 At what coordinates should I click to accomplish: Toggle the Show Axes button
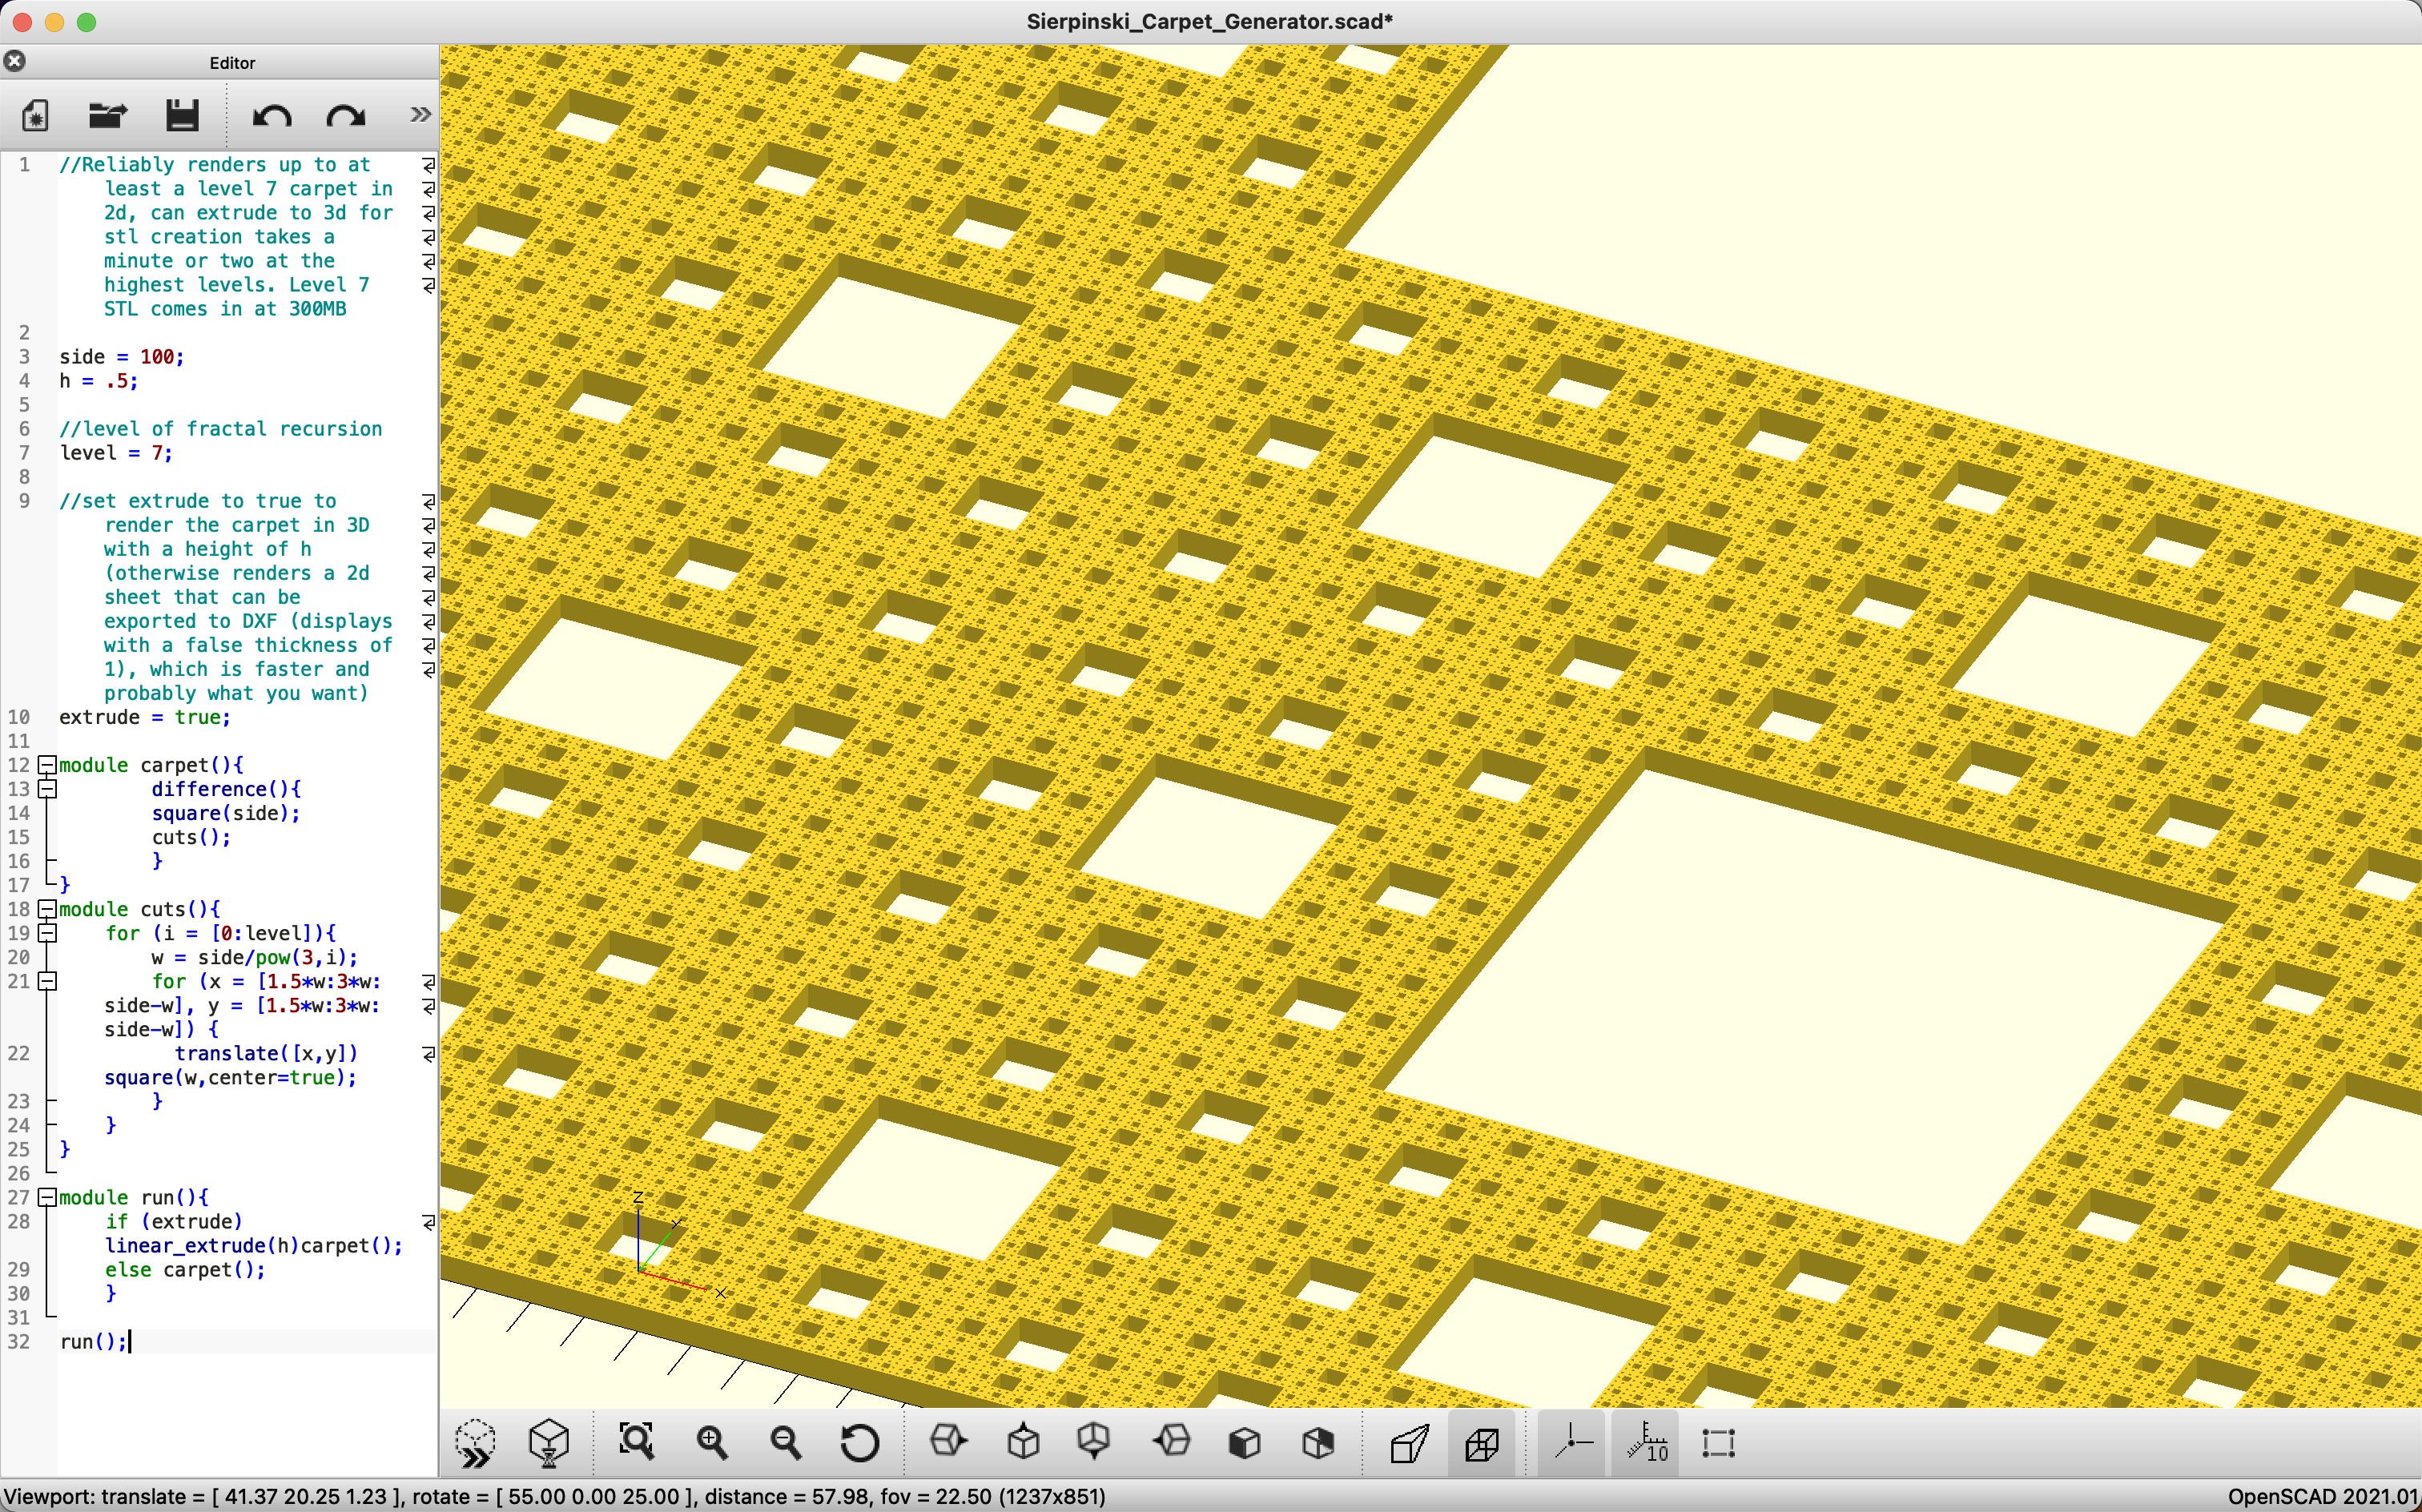point(1573,1442)
